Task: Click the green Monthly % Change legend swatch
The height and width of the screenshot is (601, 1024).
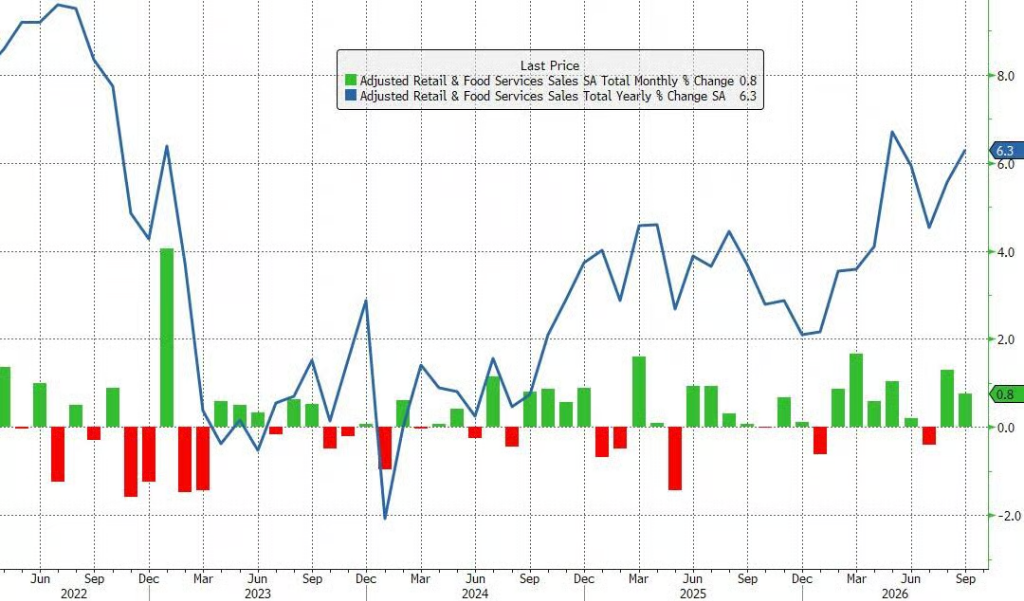Action: coord(351,80)
